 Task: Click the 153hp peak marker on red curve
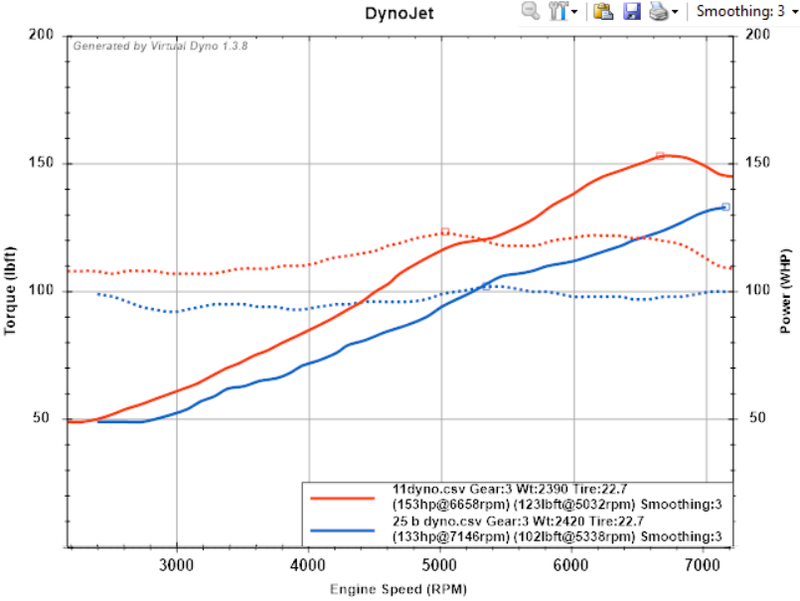coord(660,155)
